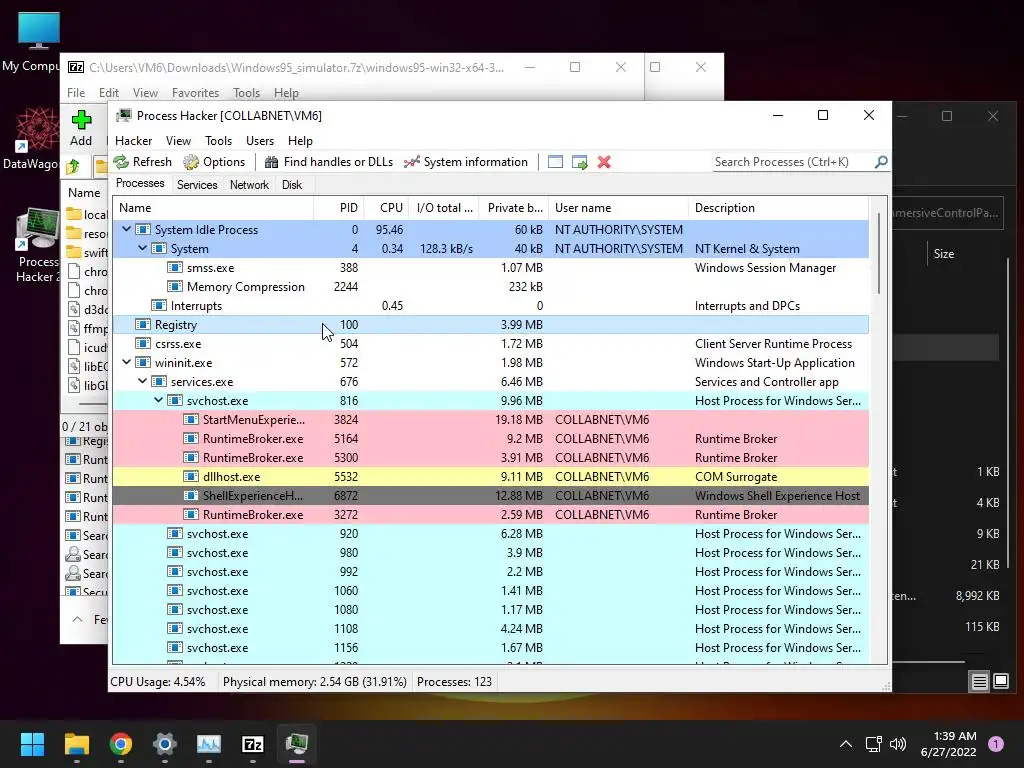Launch Google Chrome from taskbar
This screenshot has height=768, width=1024.
click(121, 744)
